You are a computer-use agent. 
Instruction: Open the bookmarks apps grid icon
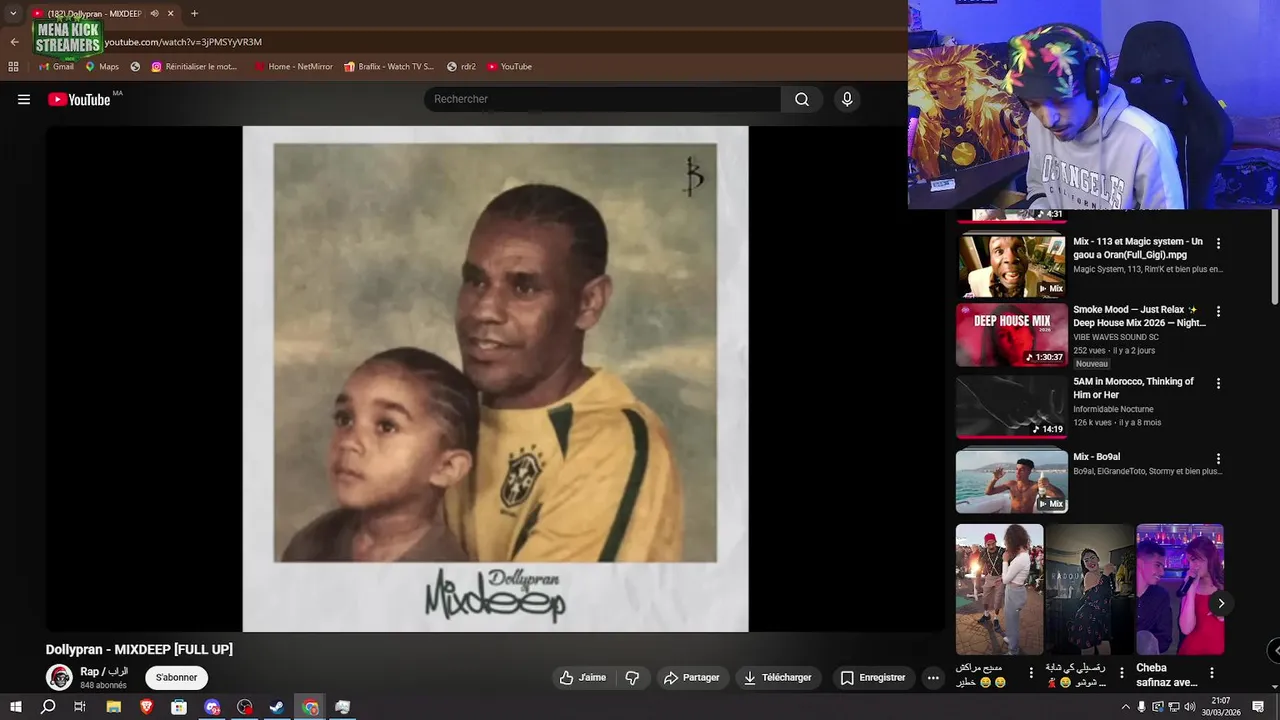13,67
